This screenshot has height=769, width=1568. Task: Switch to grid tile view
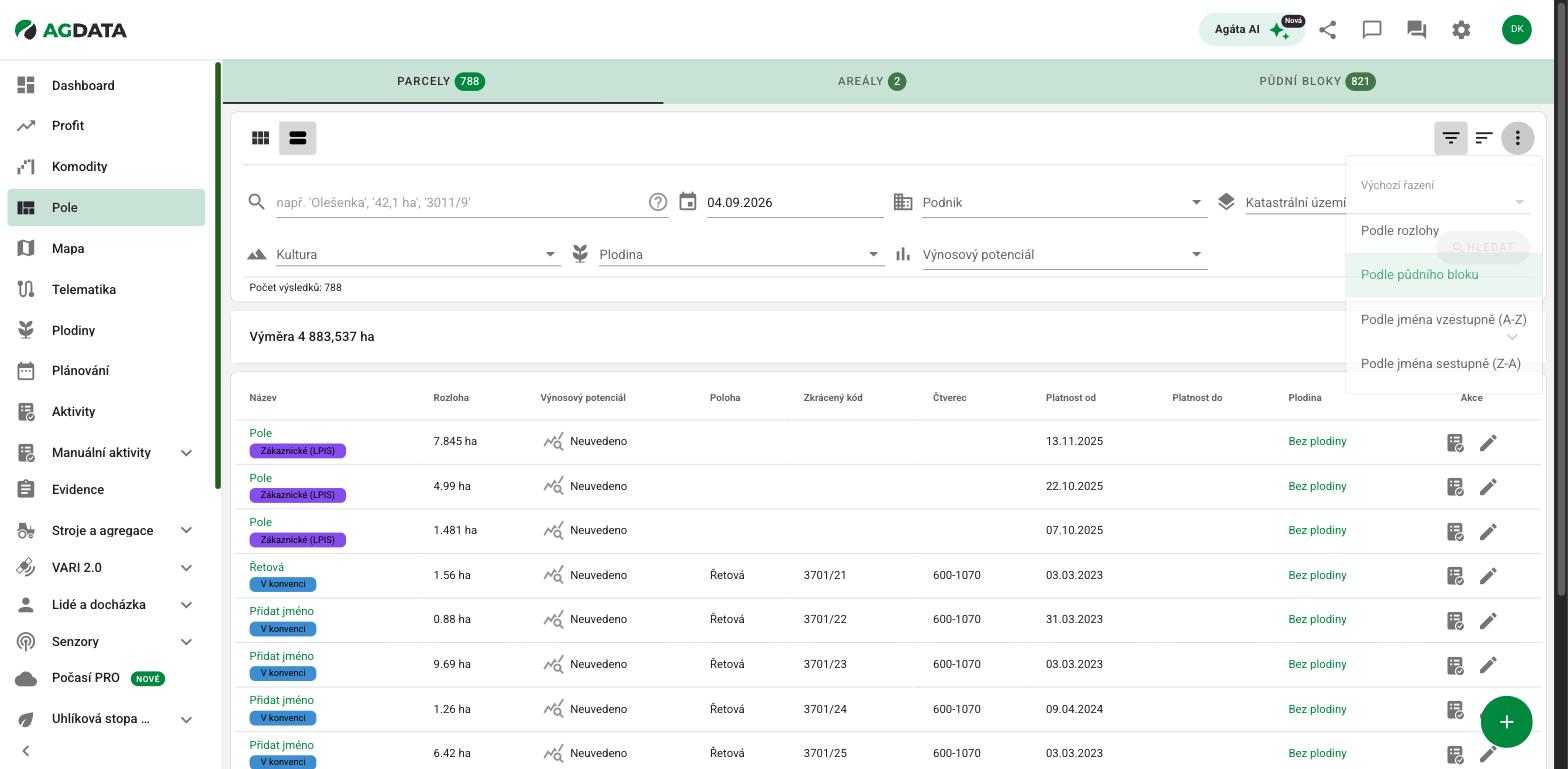click(x=260, y=138)
